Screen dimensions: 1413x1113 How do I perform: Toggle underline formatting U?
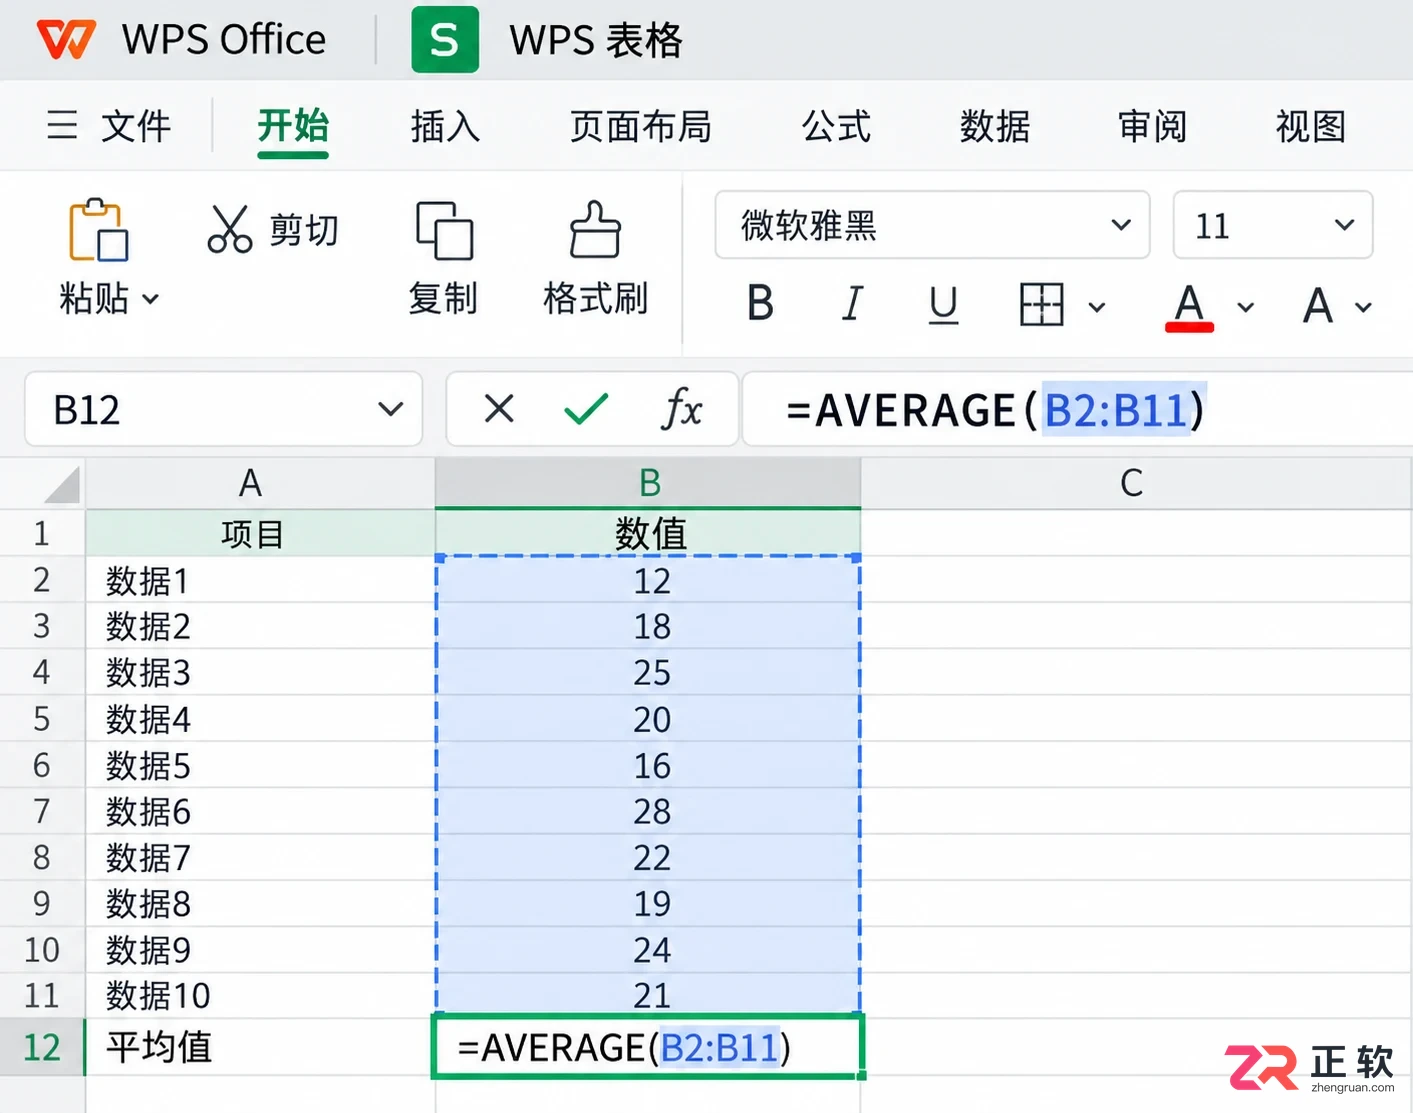pos(943,305)
